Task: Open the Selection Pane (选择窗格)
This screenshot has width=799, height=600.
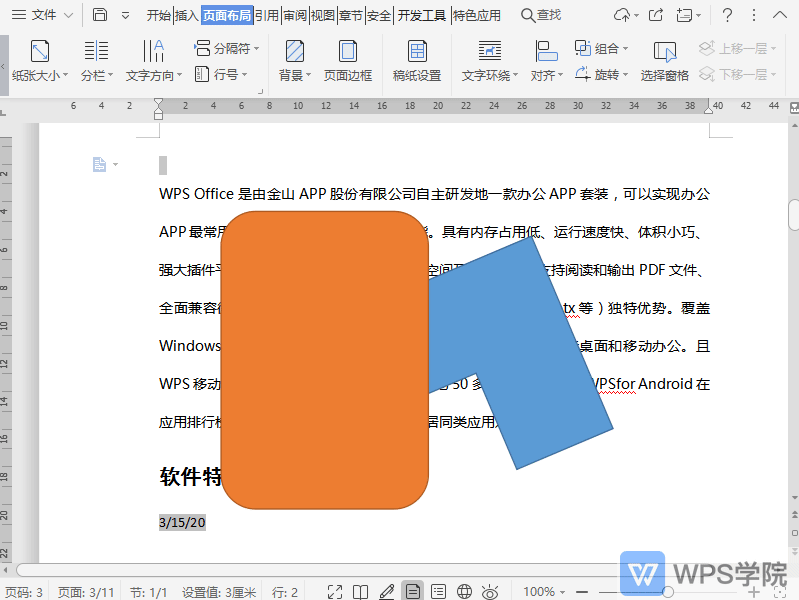Action: (664, 60)
